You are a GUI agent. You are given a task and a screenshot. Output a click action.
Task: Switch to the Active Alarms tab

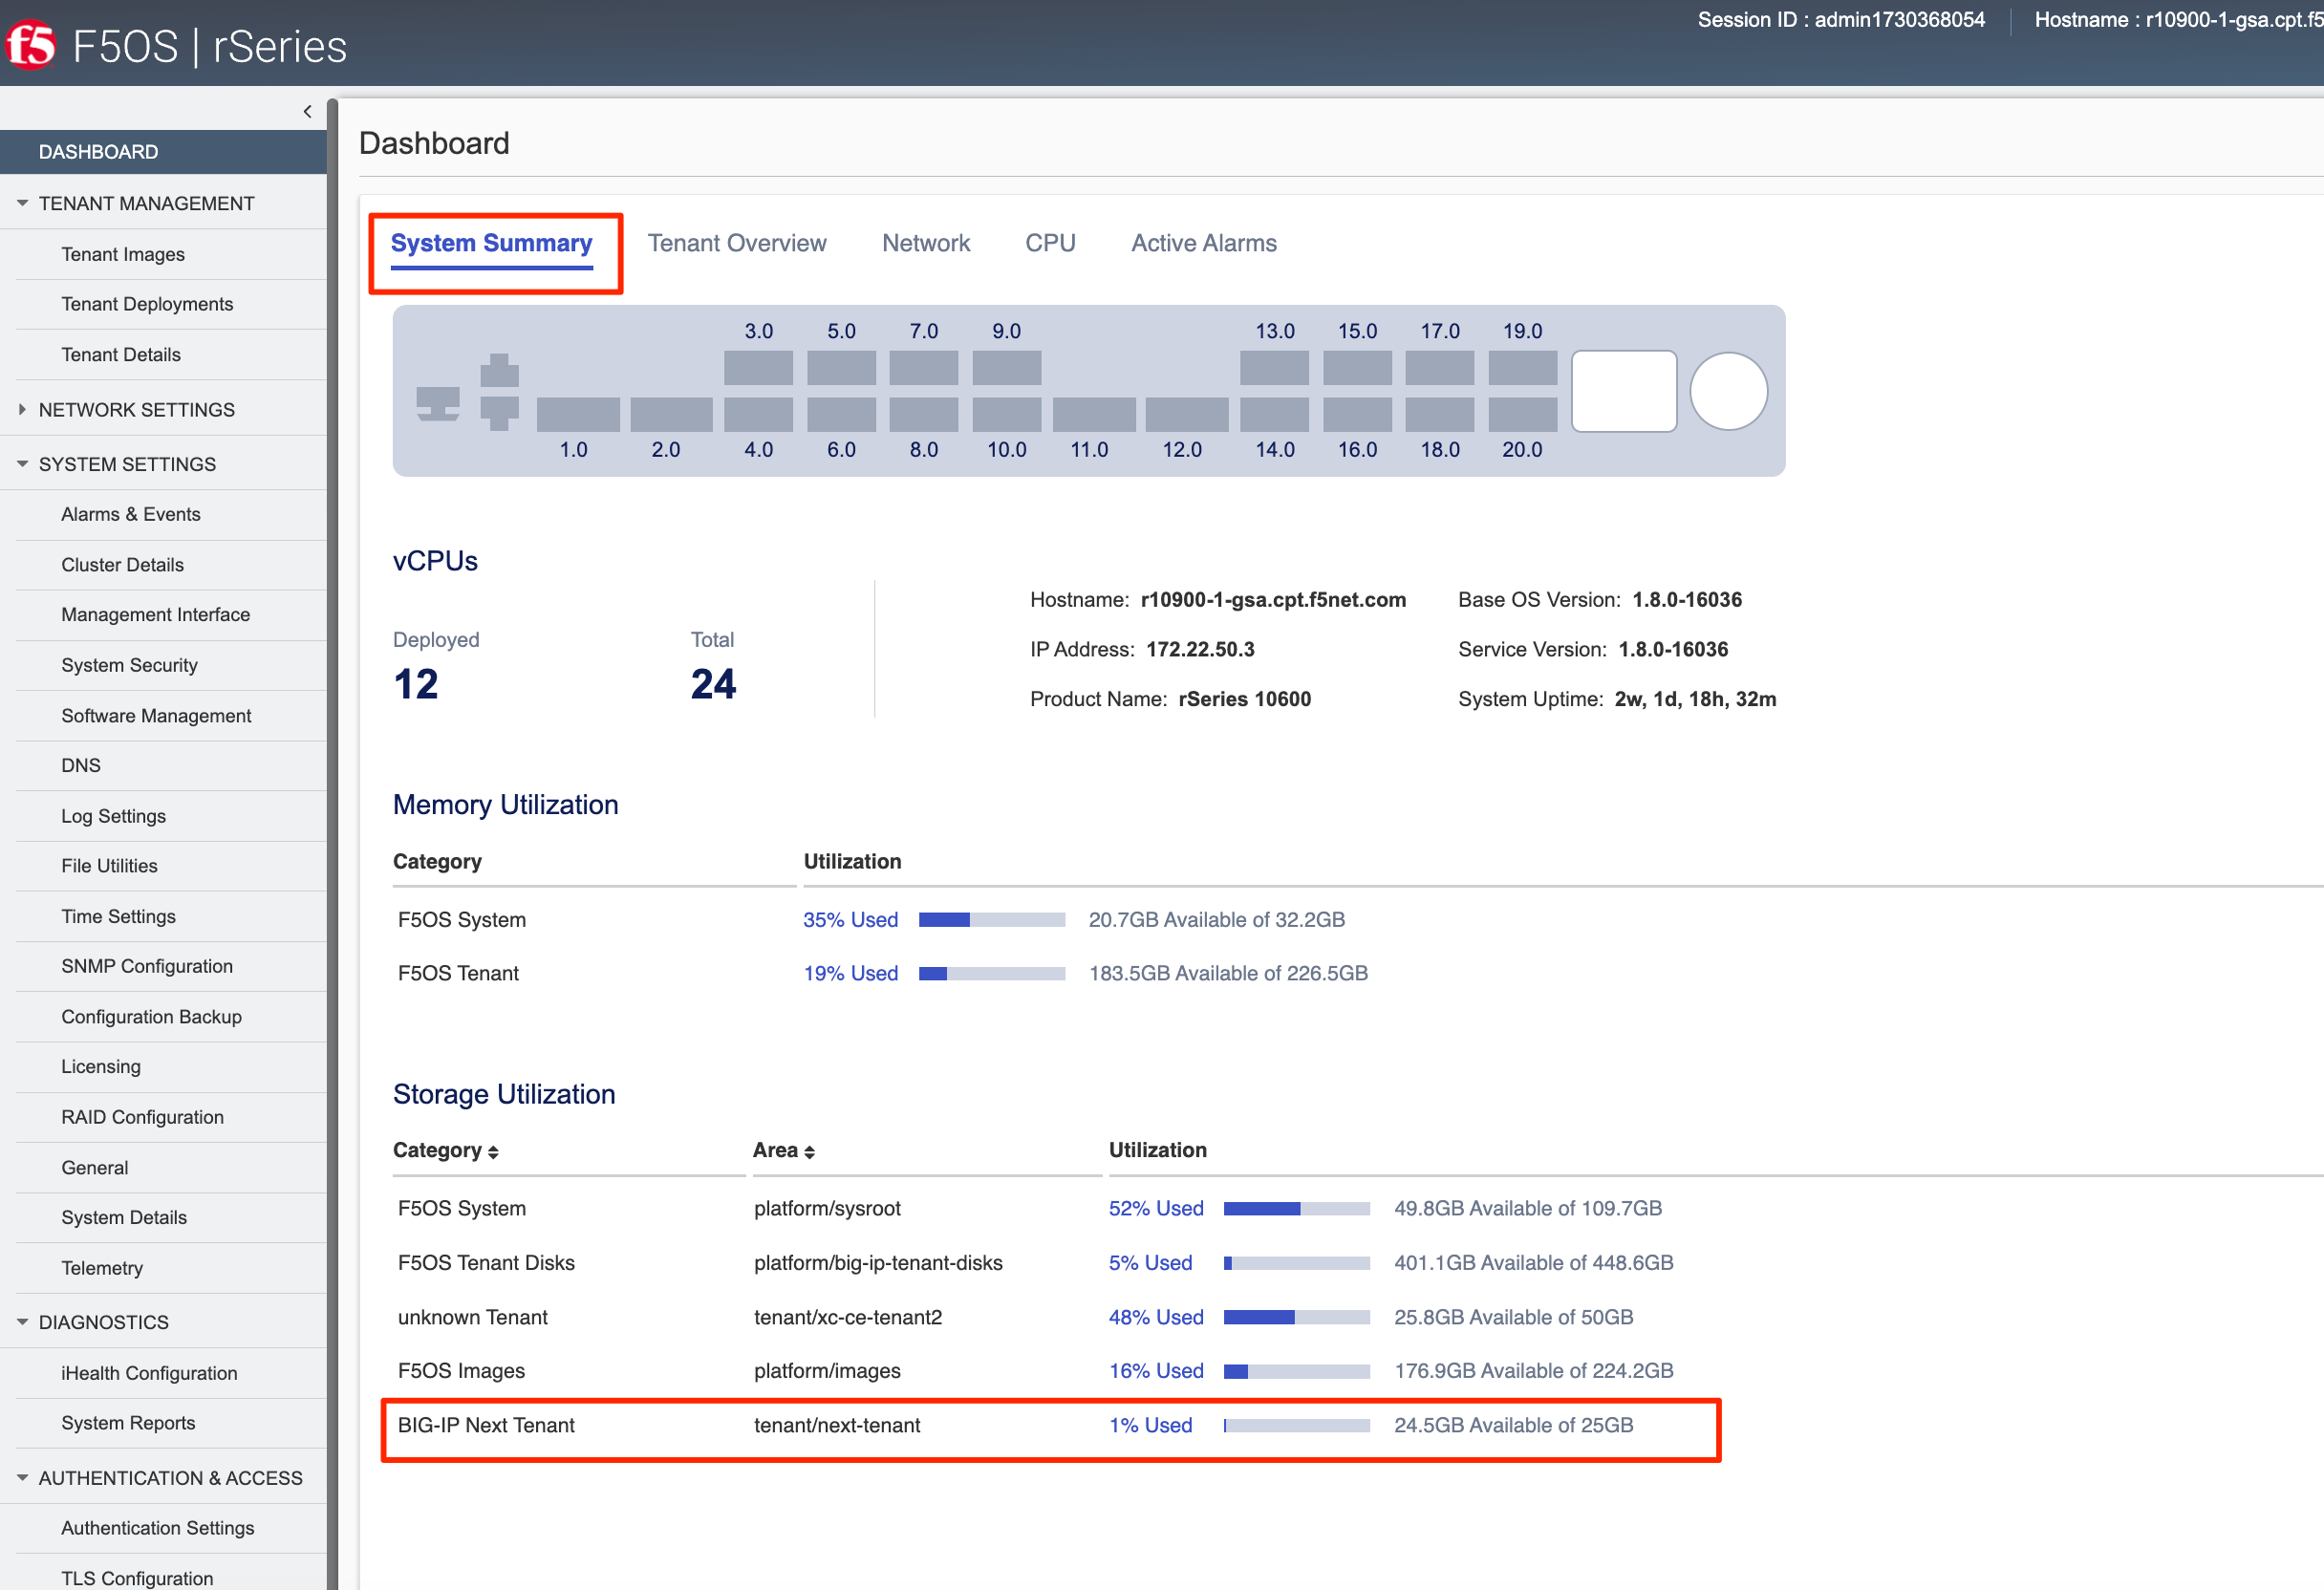[x=1204, y=243]
